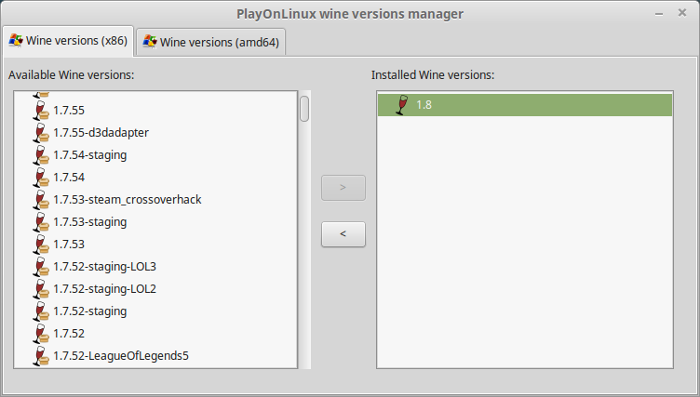Click the icon on the Wine versions (amd64) tab
The width and height of the screenshot is (700, 397).
point(150,42)
